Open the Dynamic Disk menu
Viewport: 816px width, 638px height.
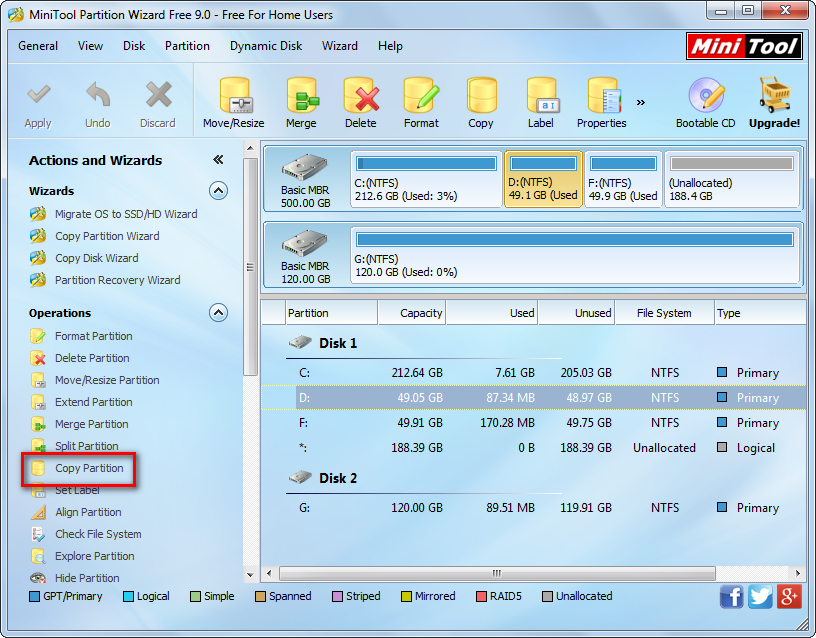[266, 46]
